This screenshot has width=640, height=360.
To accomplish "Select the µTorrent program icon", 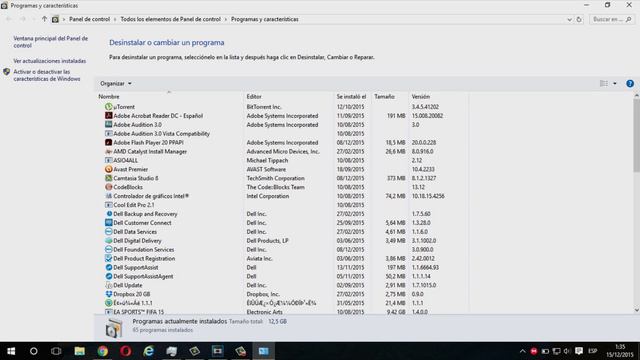I will point(109,107).
